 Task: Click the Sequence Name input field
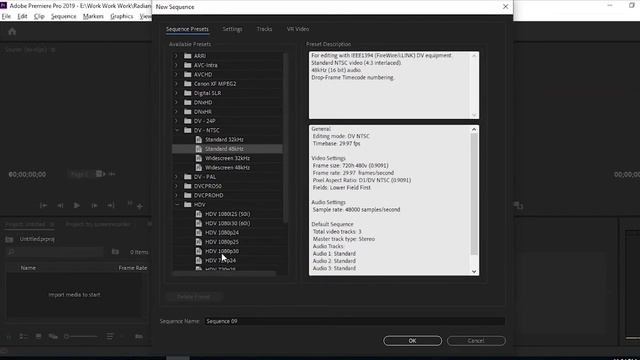click(354, 321)
